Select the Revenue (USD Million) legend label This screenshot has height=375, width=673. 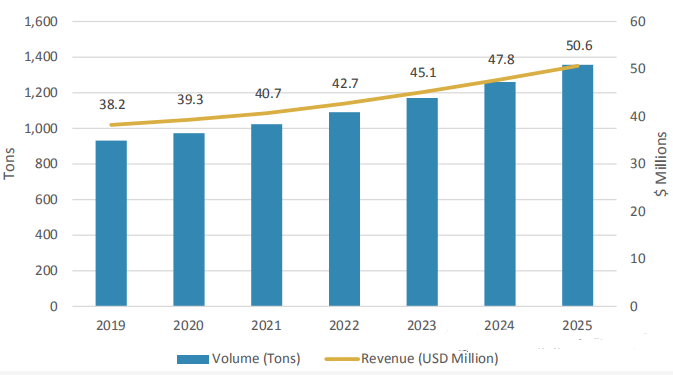coord(430,358)
